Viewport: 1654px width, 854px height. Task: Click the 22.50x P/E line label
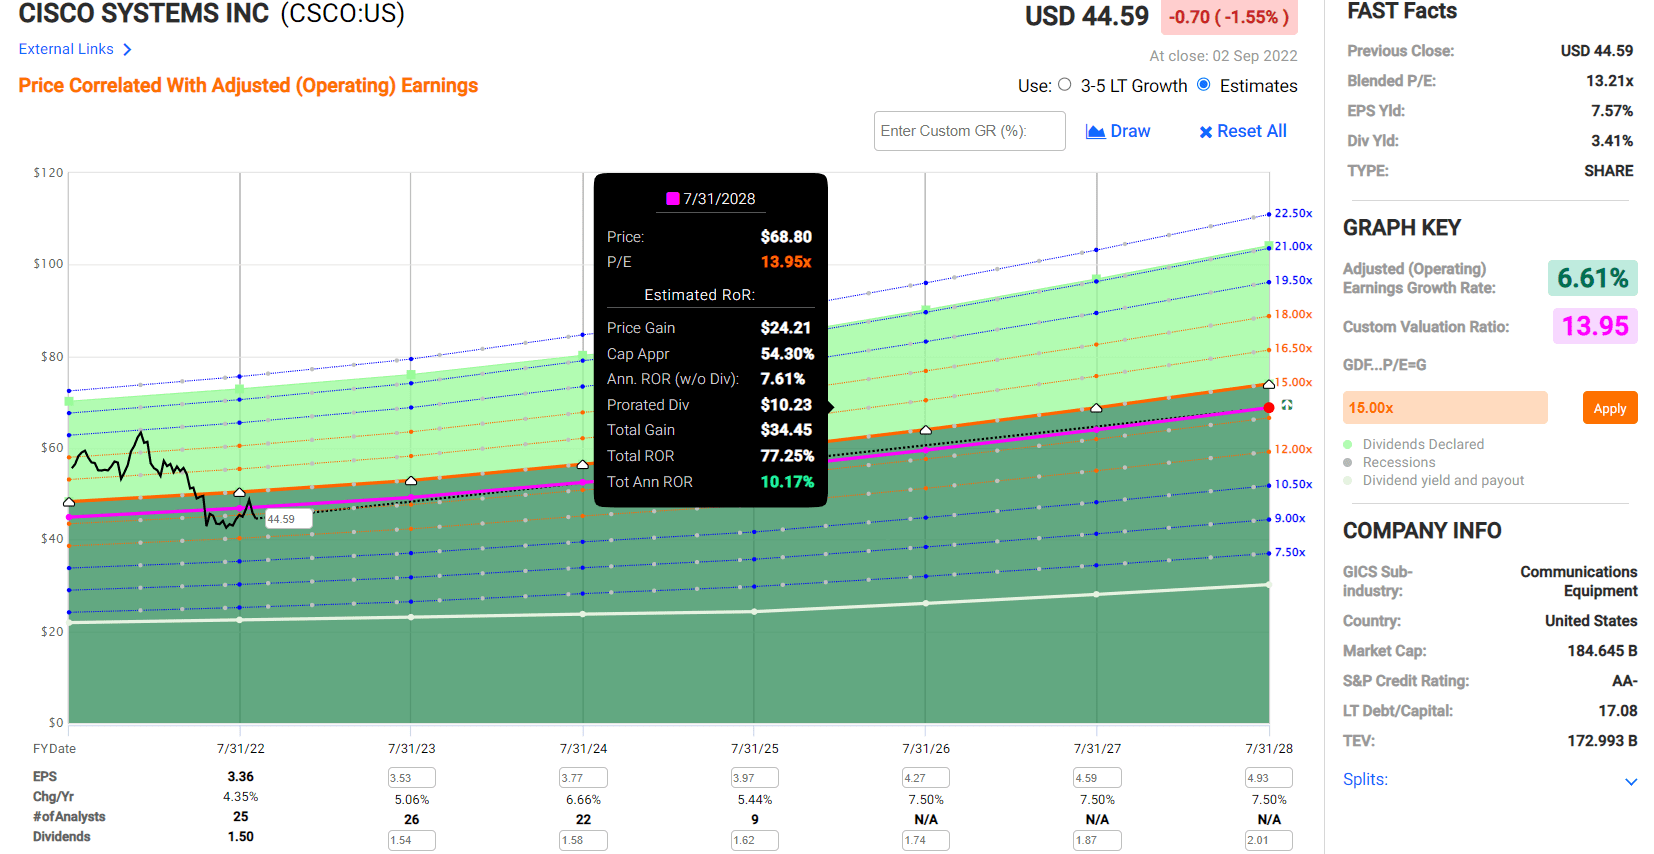1293,213
